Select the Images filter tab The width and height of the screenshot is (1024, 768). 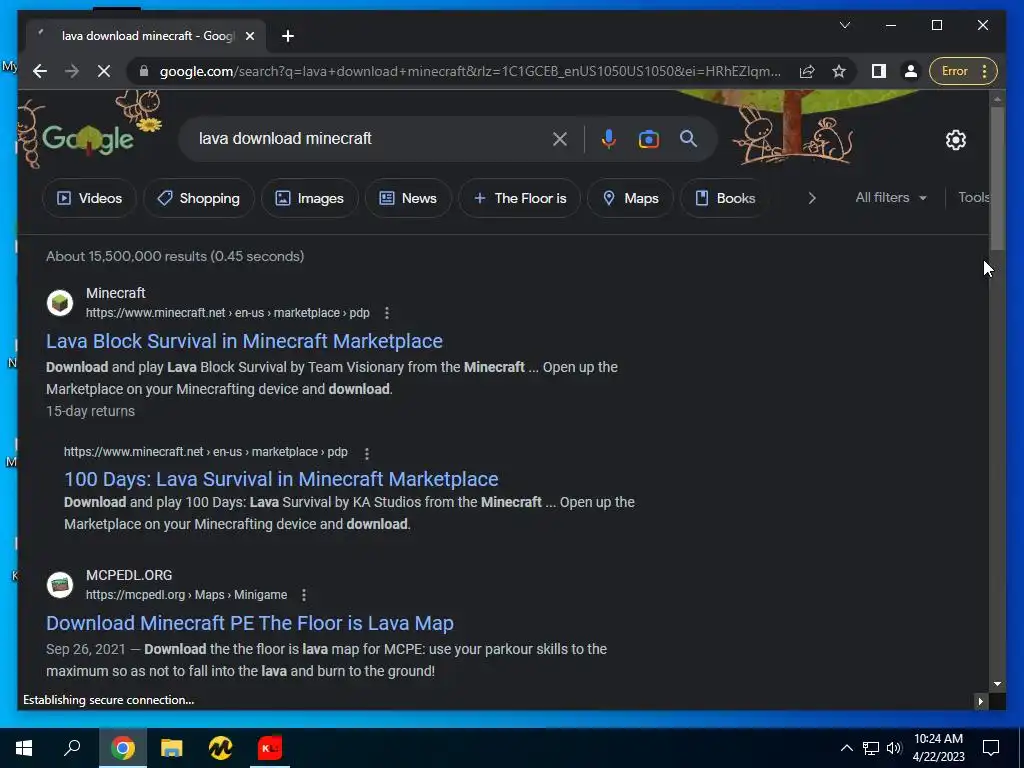[x=310, y=199]
